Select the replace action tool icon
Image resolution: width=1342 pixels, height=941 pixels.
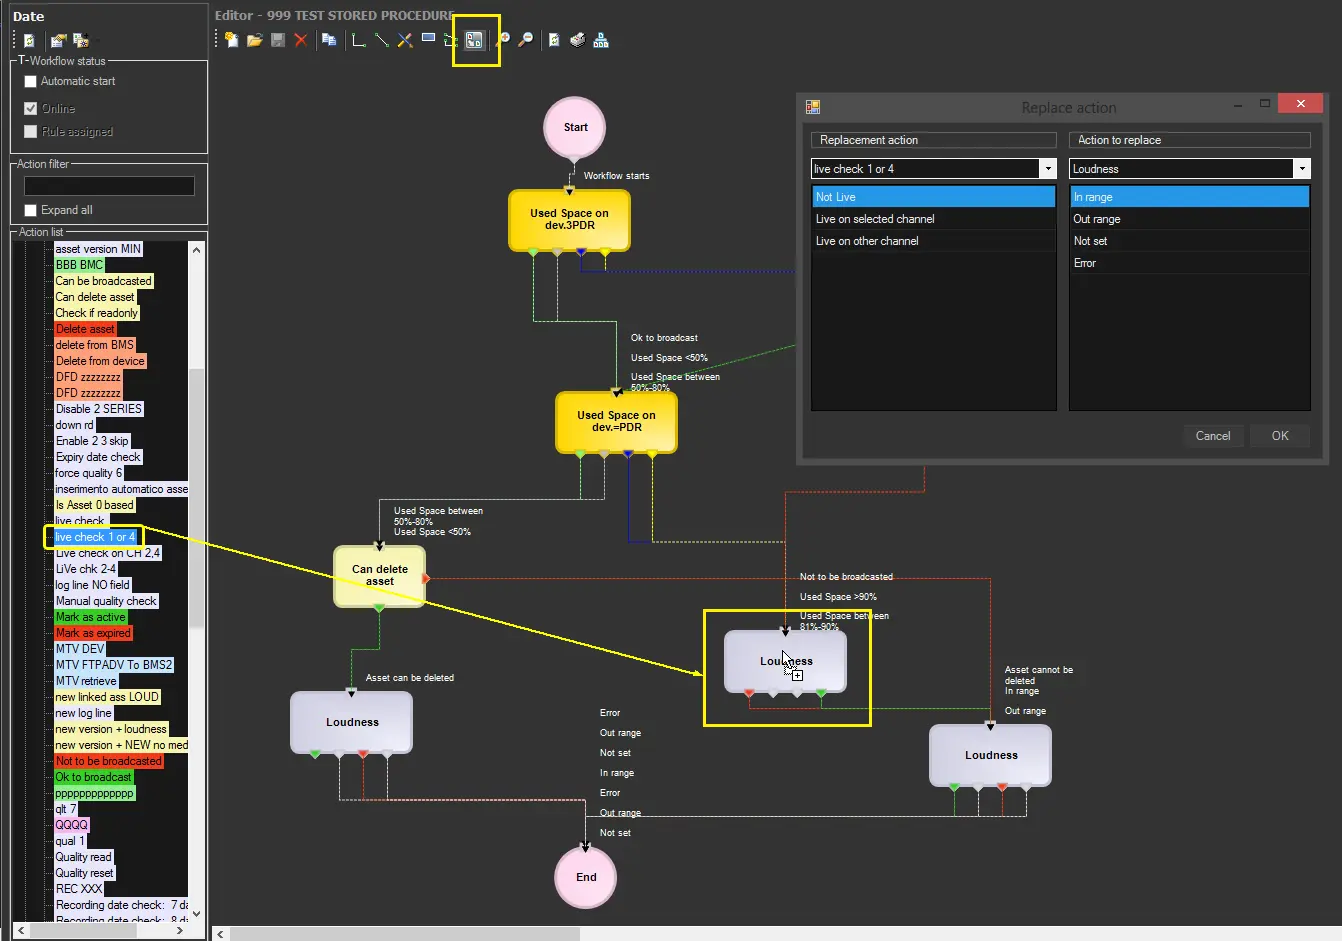click(474, 40)
